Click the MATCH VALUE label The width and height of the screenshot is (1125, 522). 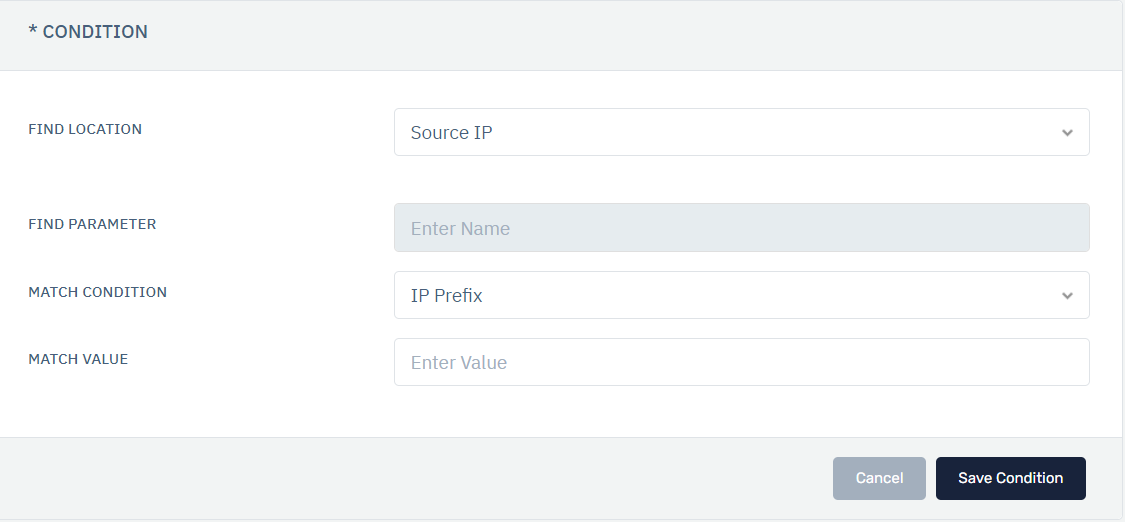pyautogui.click(x=78, y=359)
